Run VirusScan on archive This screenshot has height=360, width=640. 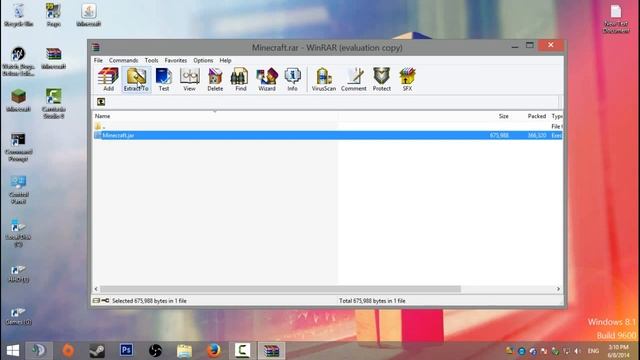[x=324, y=79]
